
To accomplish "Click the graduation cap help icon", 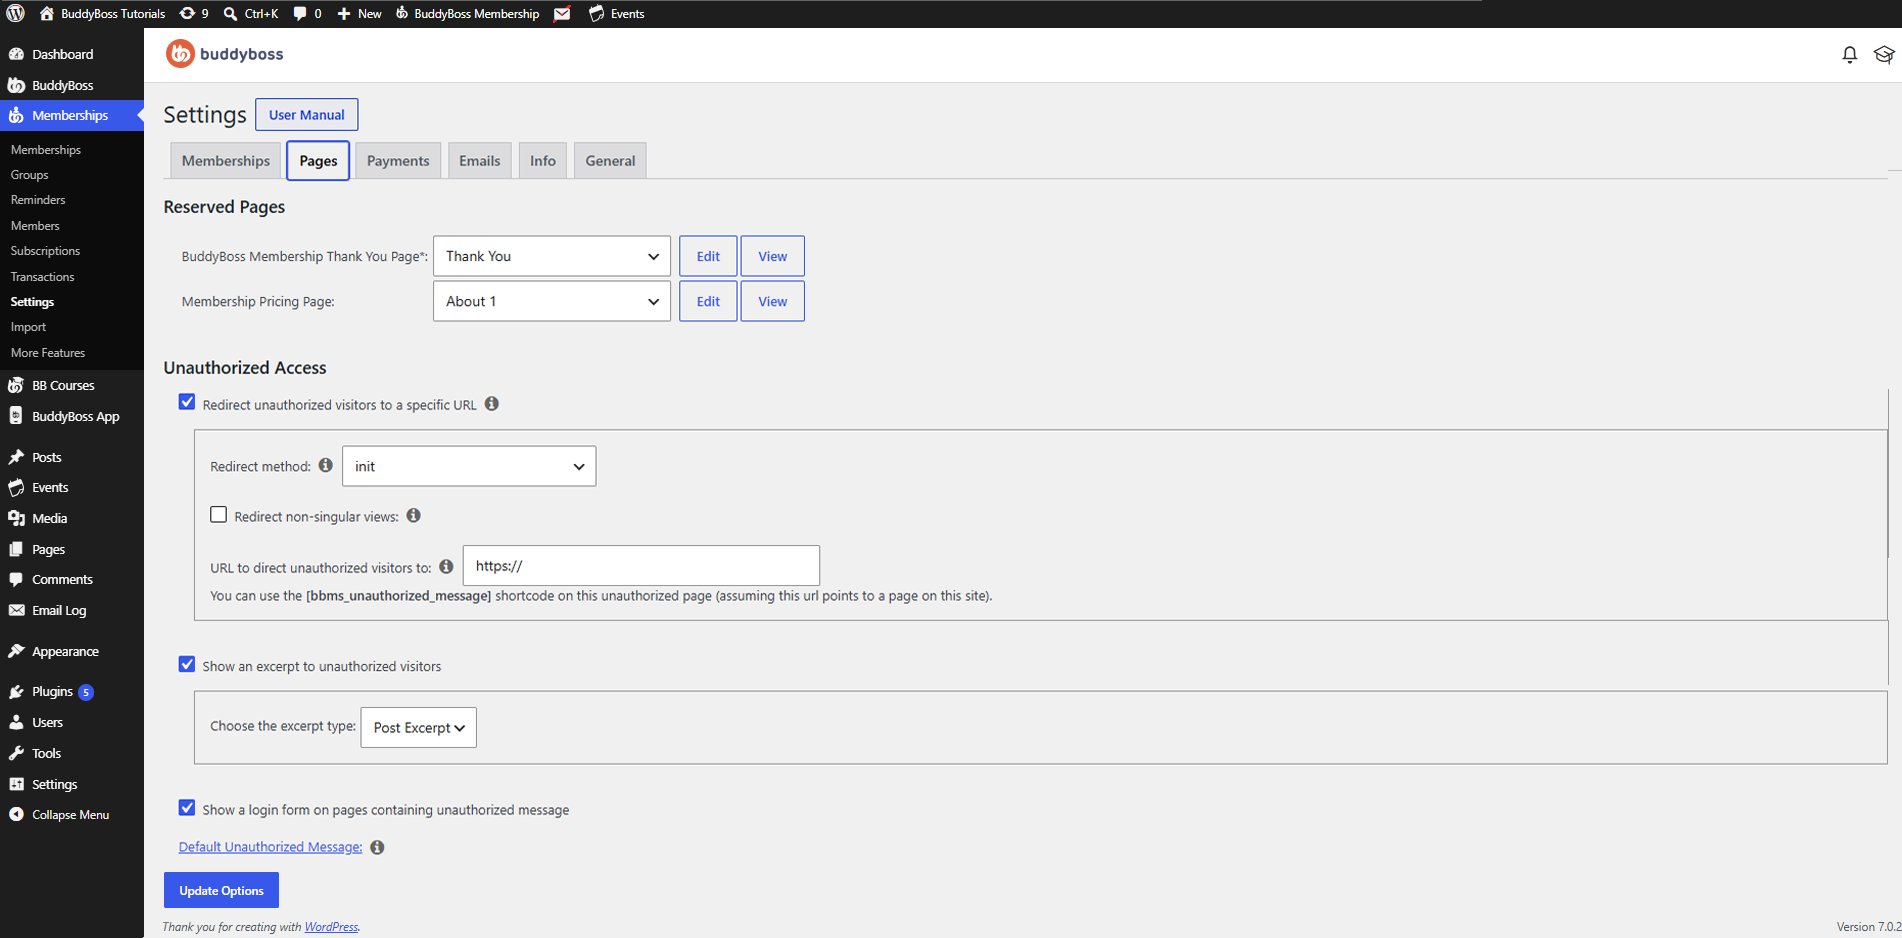I will [x=1884, y=55].
